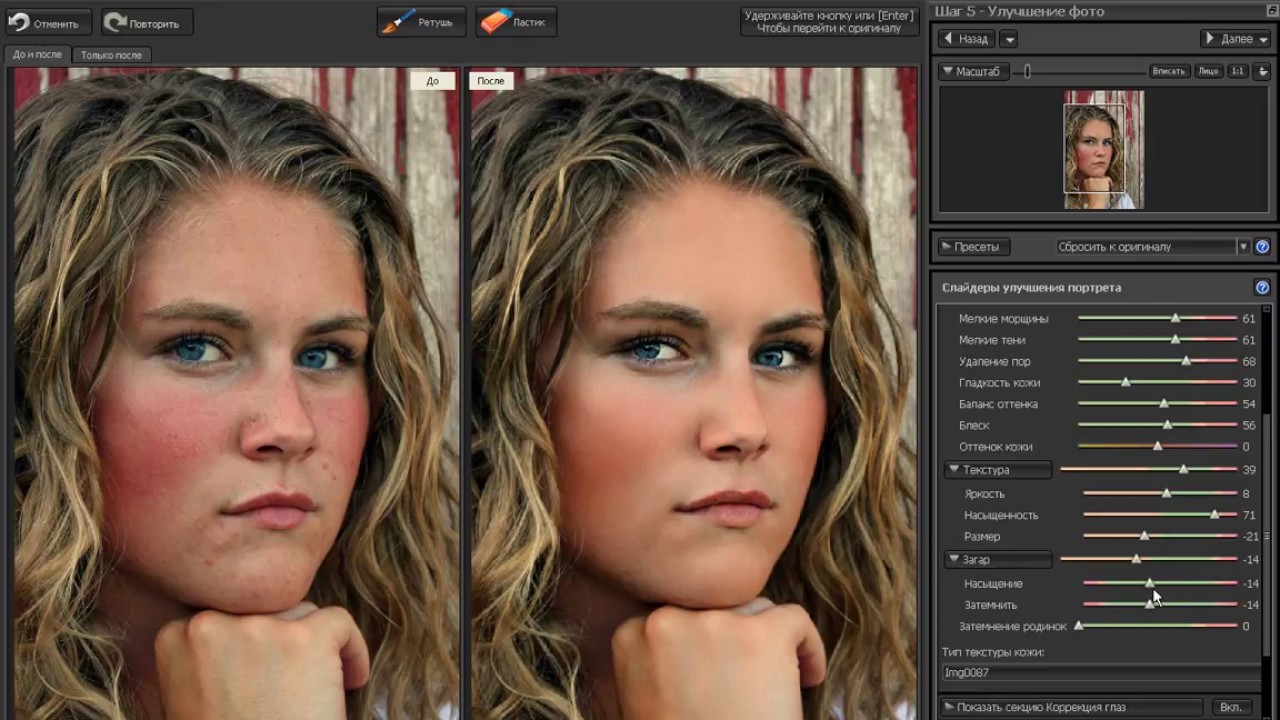1280x720 pixels.
Task: Zoom to face with Лицо button
Action: click(1208, 71)
